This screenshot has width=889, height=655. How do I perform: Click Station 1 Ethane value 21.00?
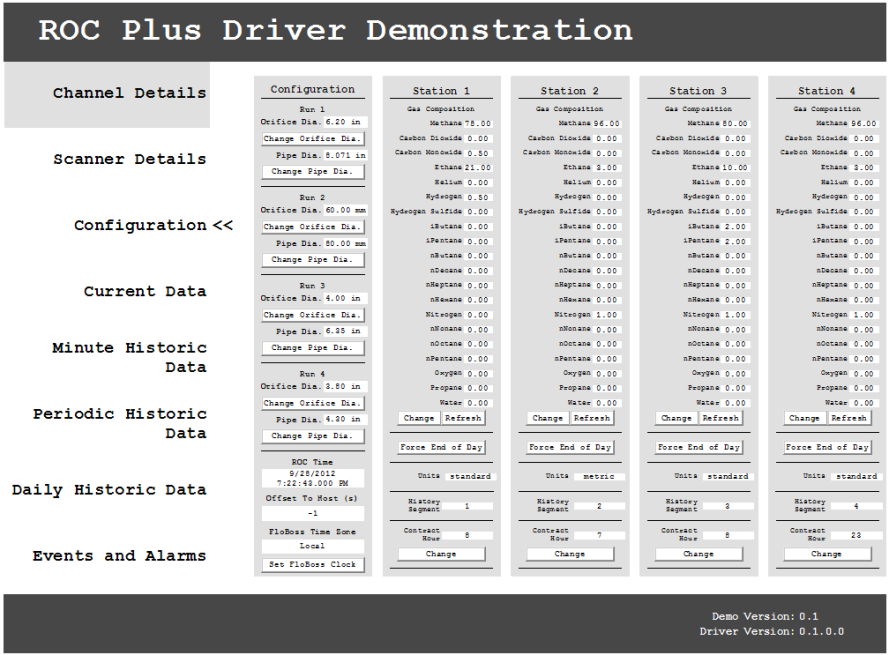[x=478, y=168]
